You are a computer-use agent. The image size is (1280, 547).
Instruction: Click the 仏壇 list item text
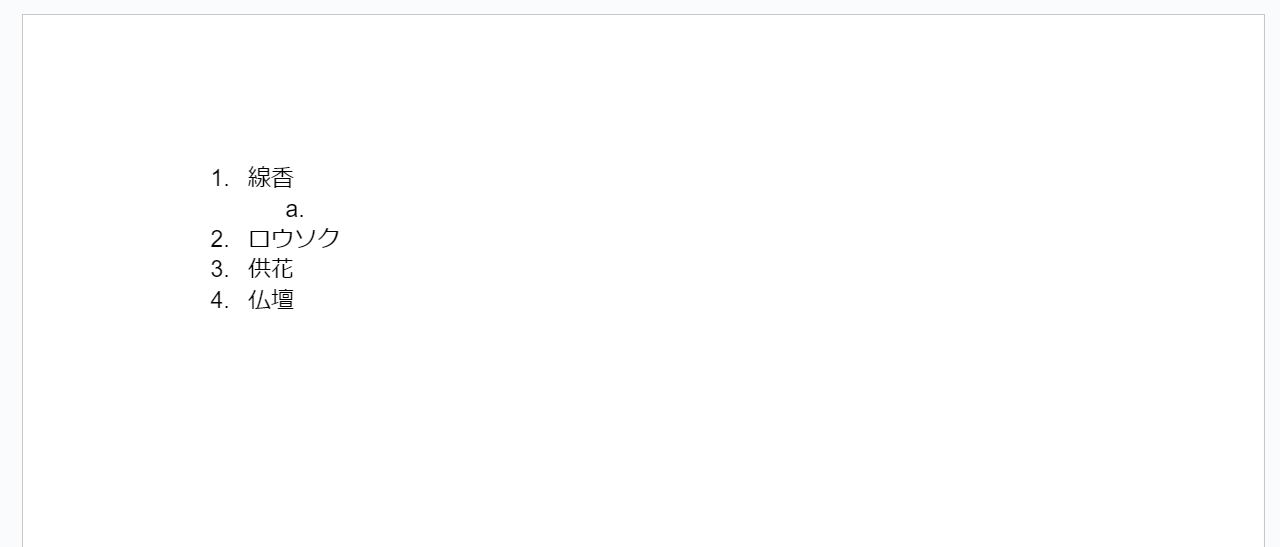(271, 300)
